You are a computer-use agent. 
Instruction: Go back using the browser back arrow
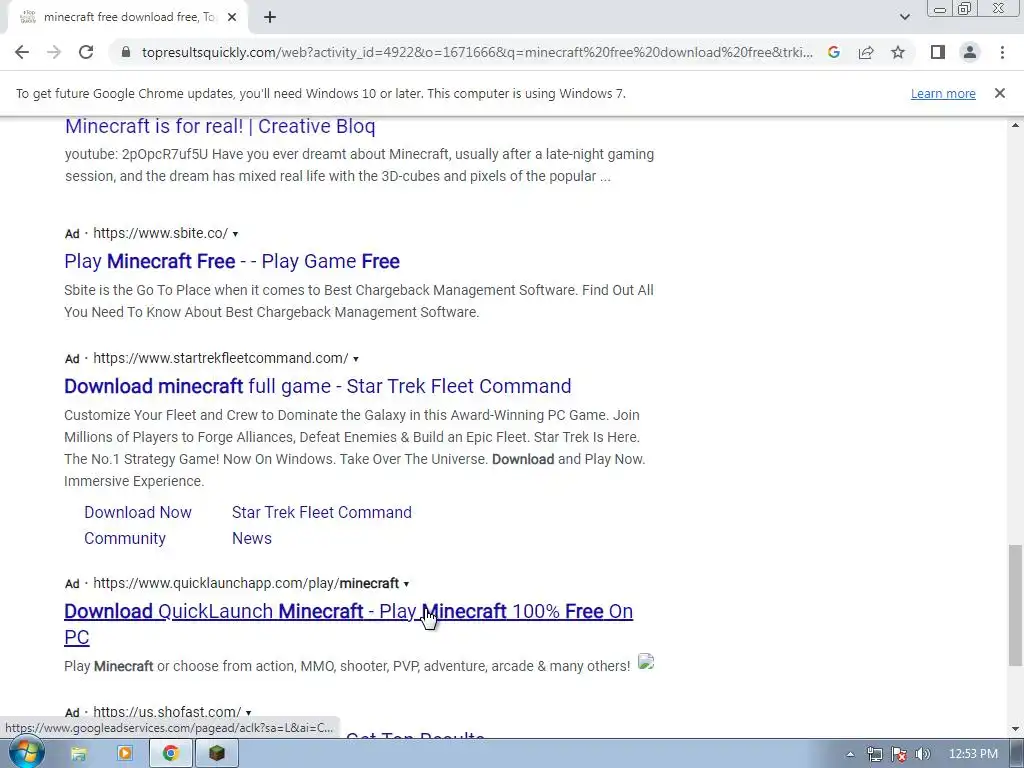coord(22,52)
